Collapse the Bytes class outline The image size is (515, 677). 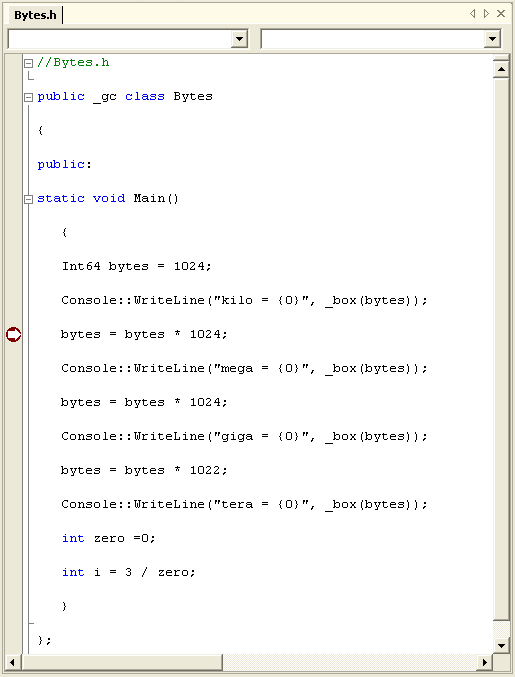[x=28, y=97]
